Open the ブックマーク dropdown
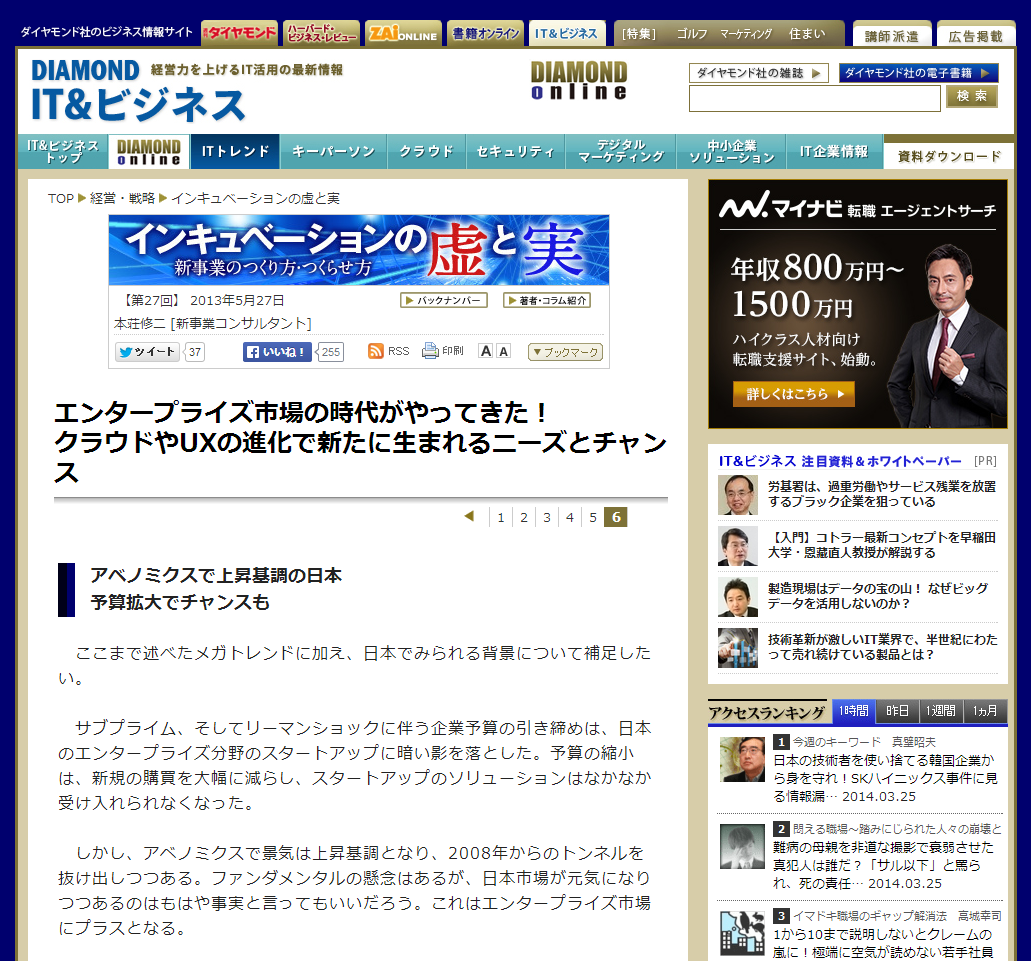This screenshot has height=961, width=1031. point(565,352)
